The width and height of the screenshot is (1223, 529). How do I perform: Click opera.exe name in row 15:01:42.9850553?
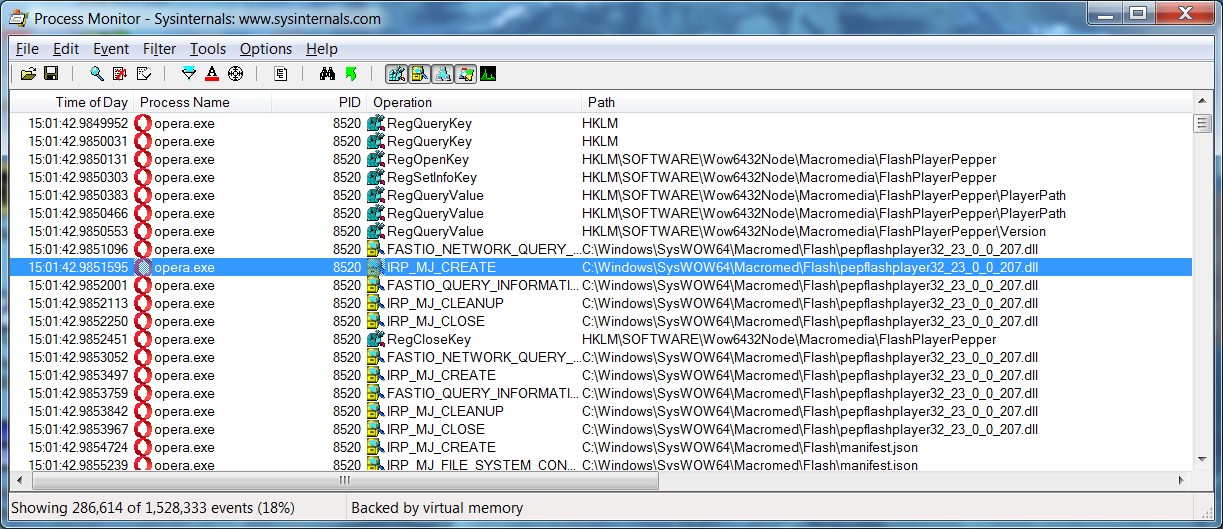pos(184,231)
